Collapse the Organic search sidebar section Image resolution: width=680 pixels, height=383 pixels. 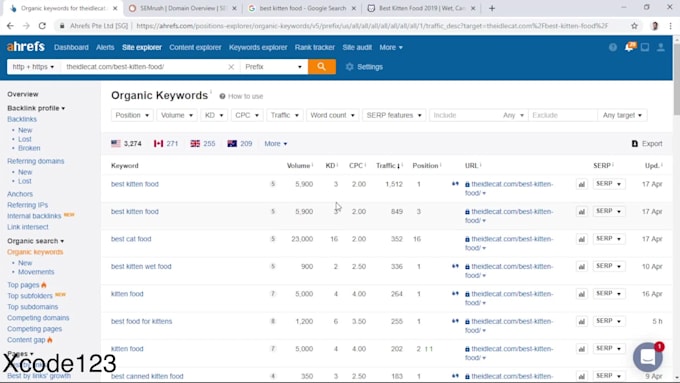tap(36, 241)
